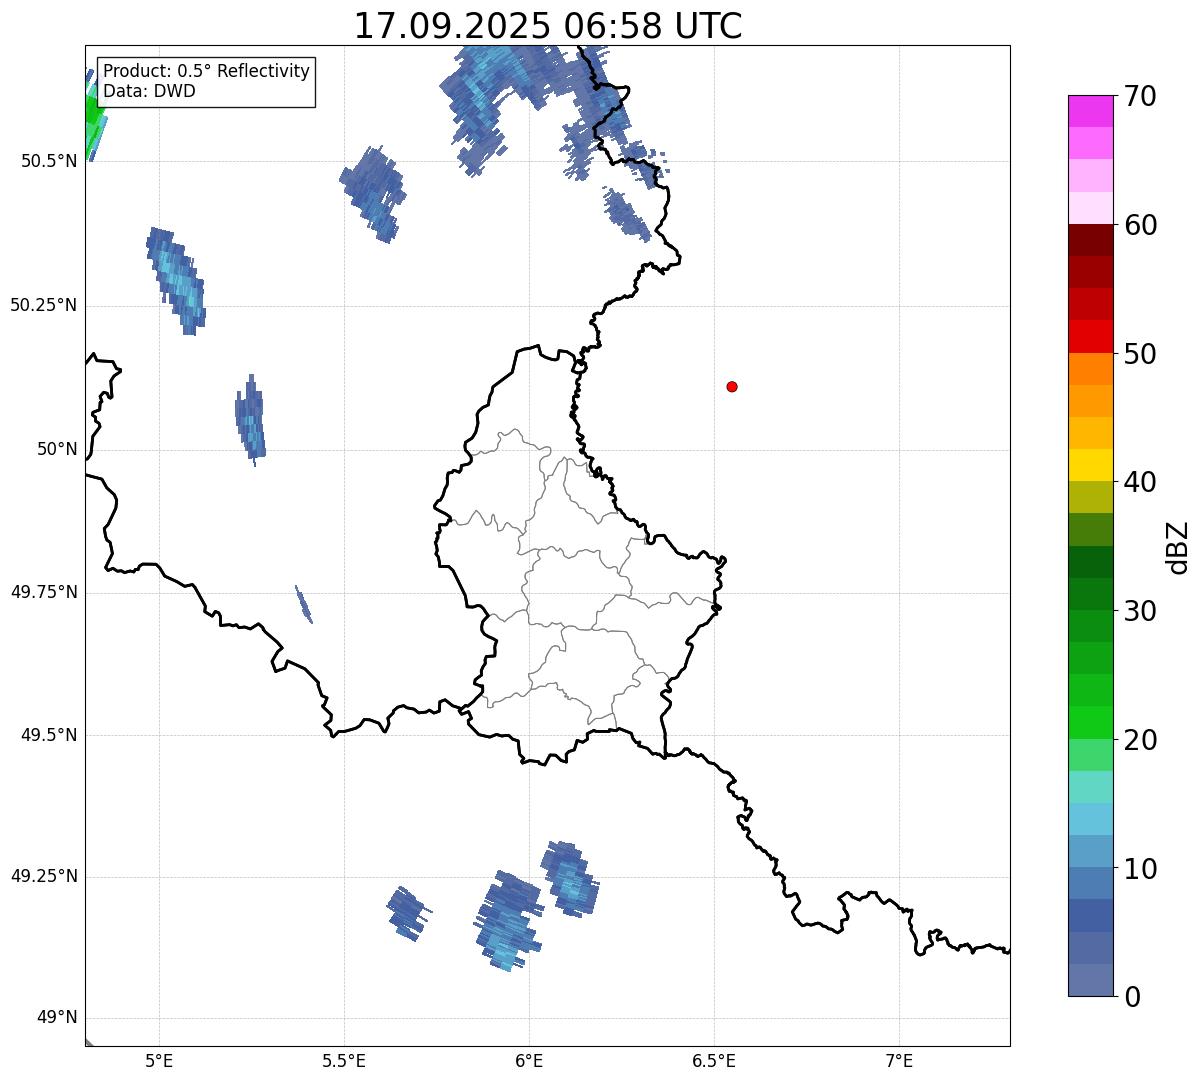Viewport: 1202px width, 1081px height.
Task: Click the bright red colorbar segment at 50 dBZ
Action: coord(1090,336)
